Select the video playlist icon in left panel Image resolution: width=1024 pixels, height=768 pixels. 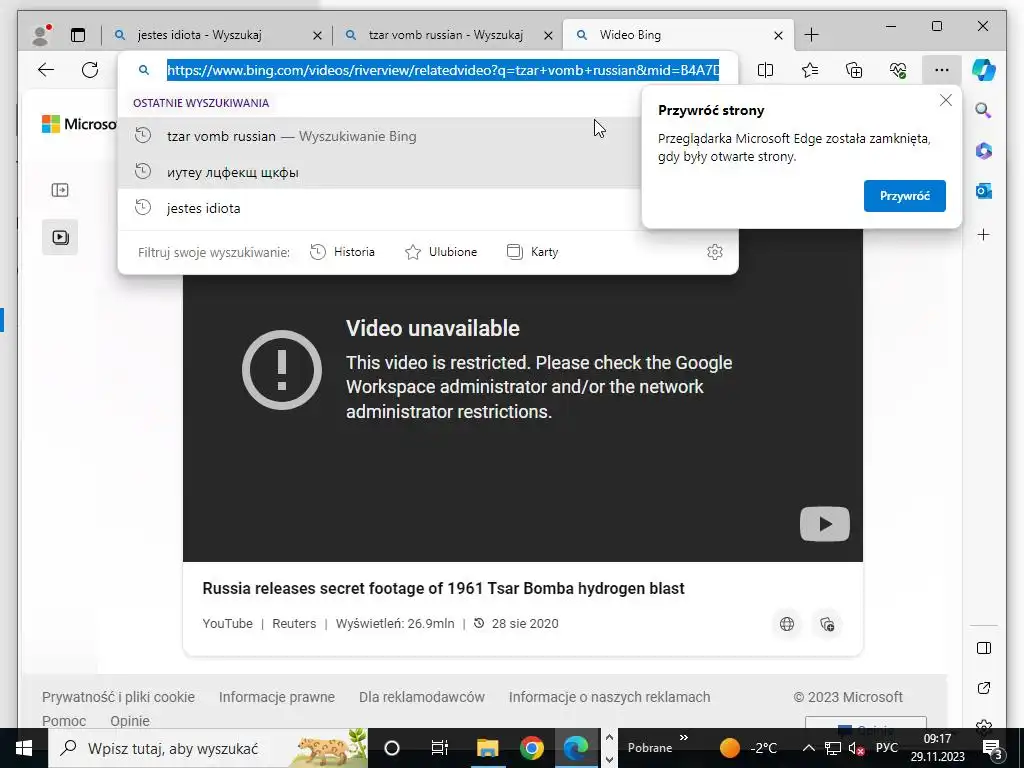pyautogui.click(x=60, y=237)
